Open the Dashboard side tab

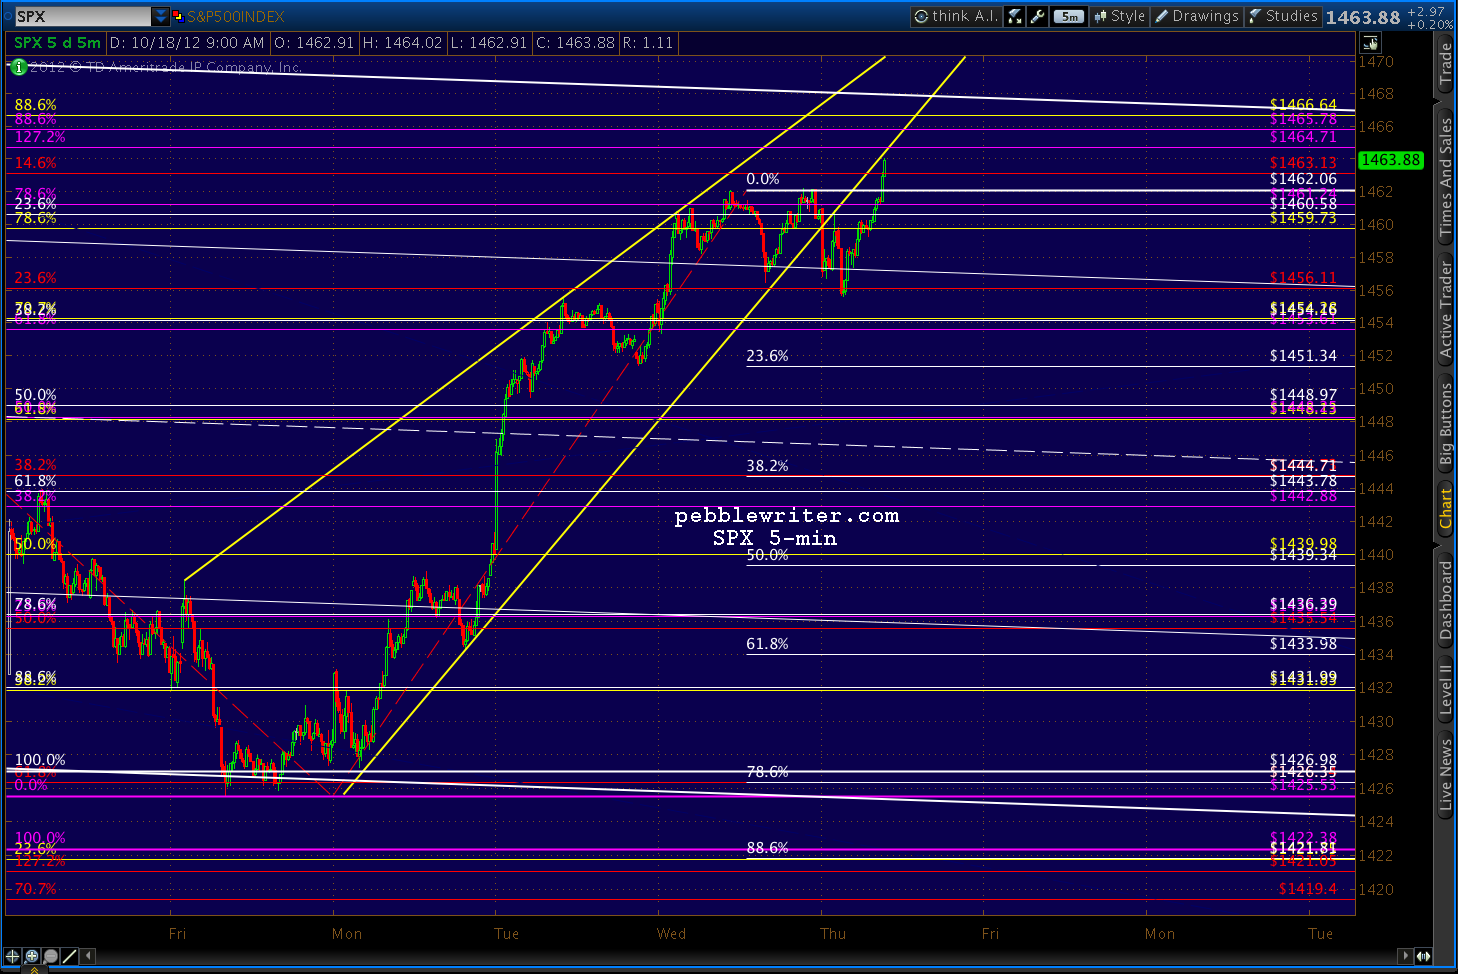tap(1446, 600)
